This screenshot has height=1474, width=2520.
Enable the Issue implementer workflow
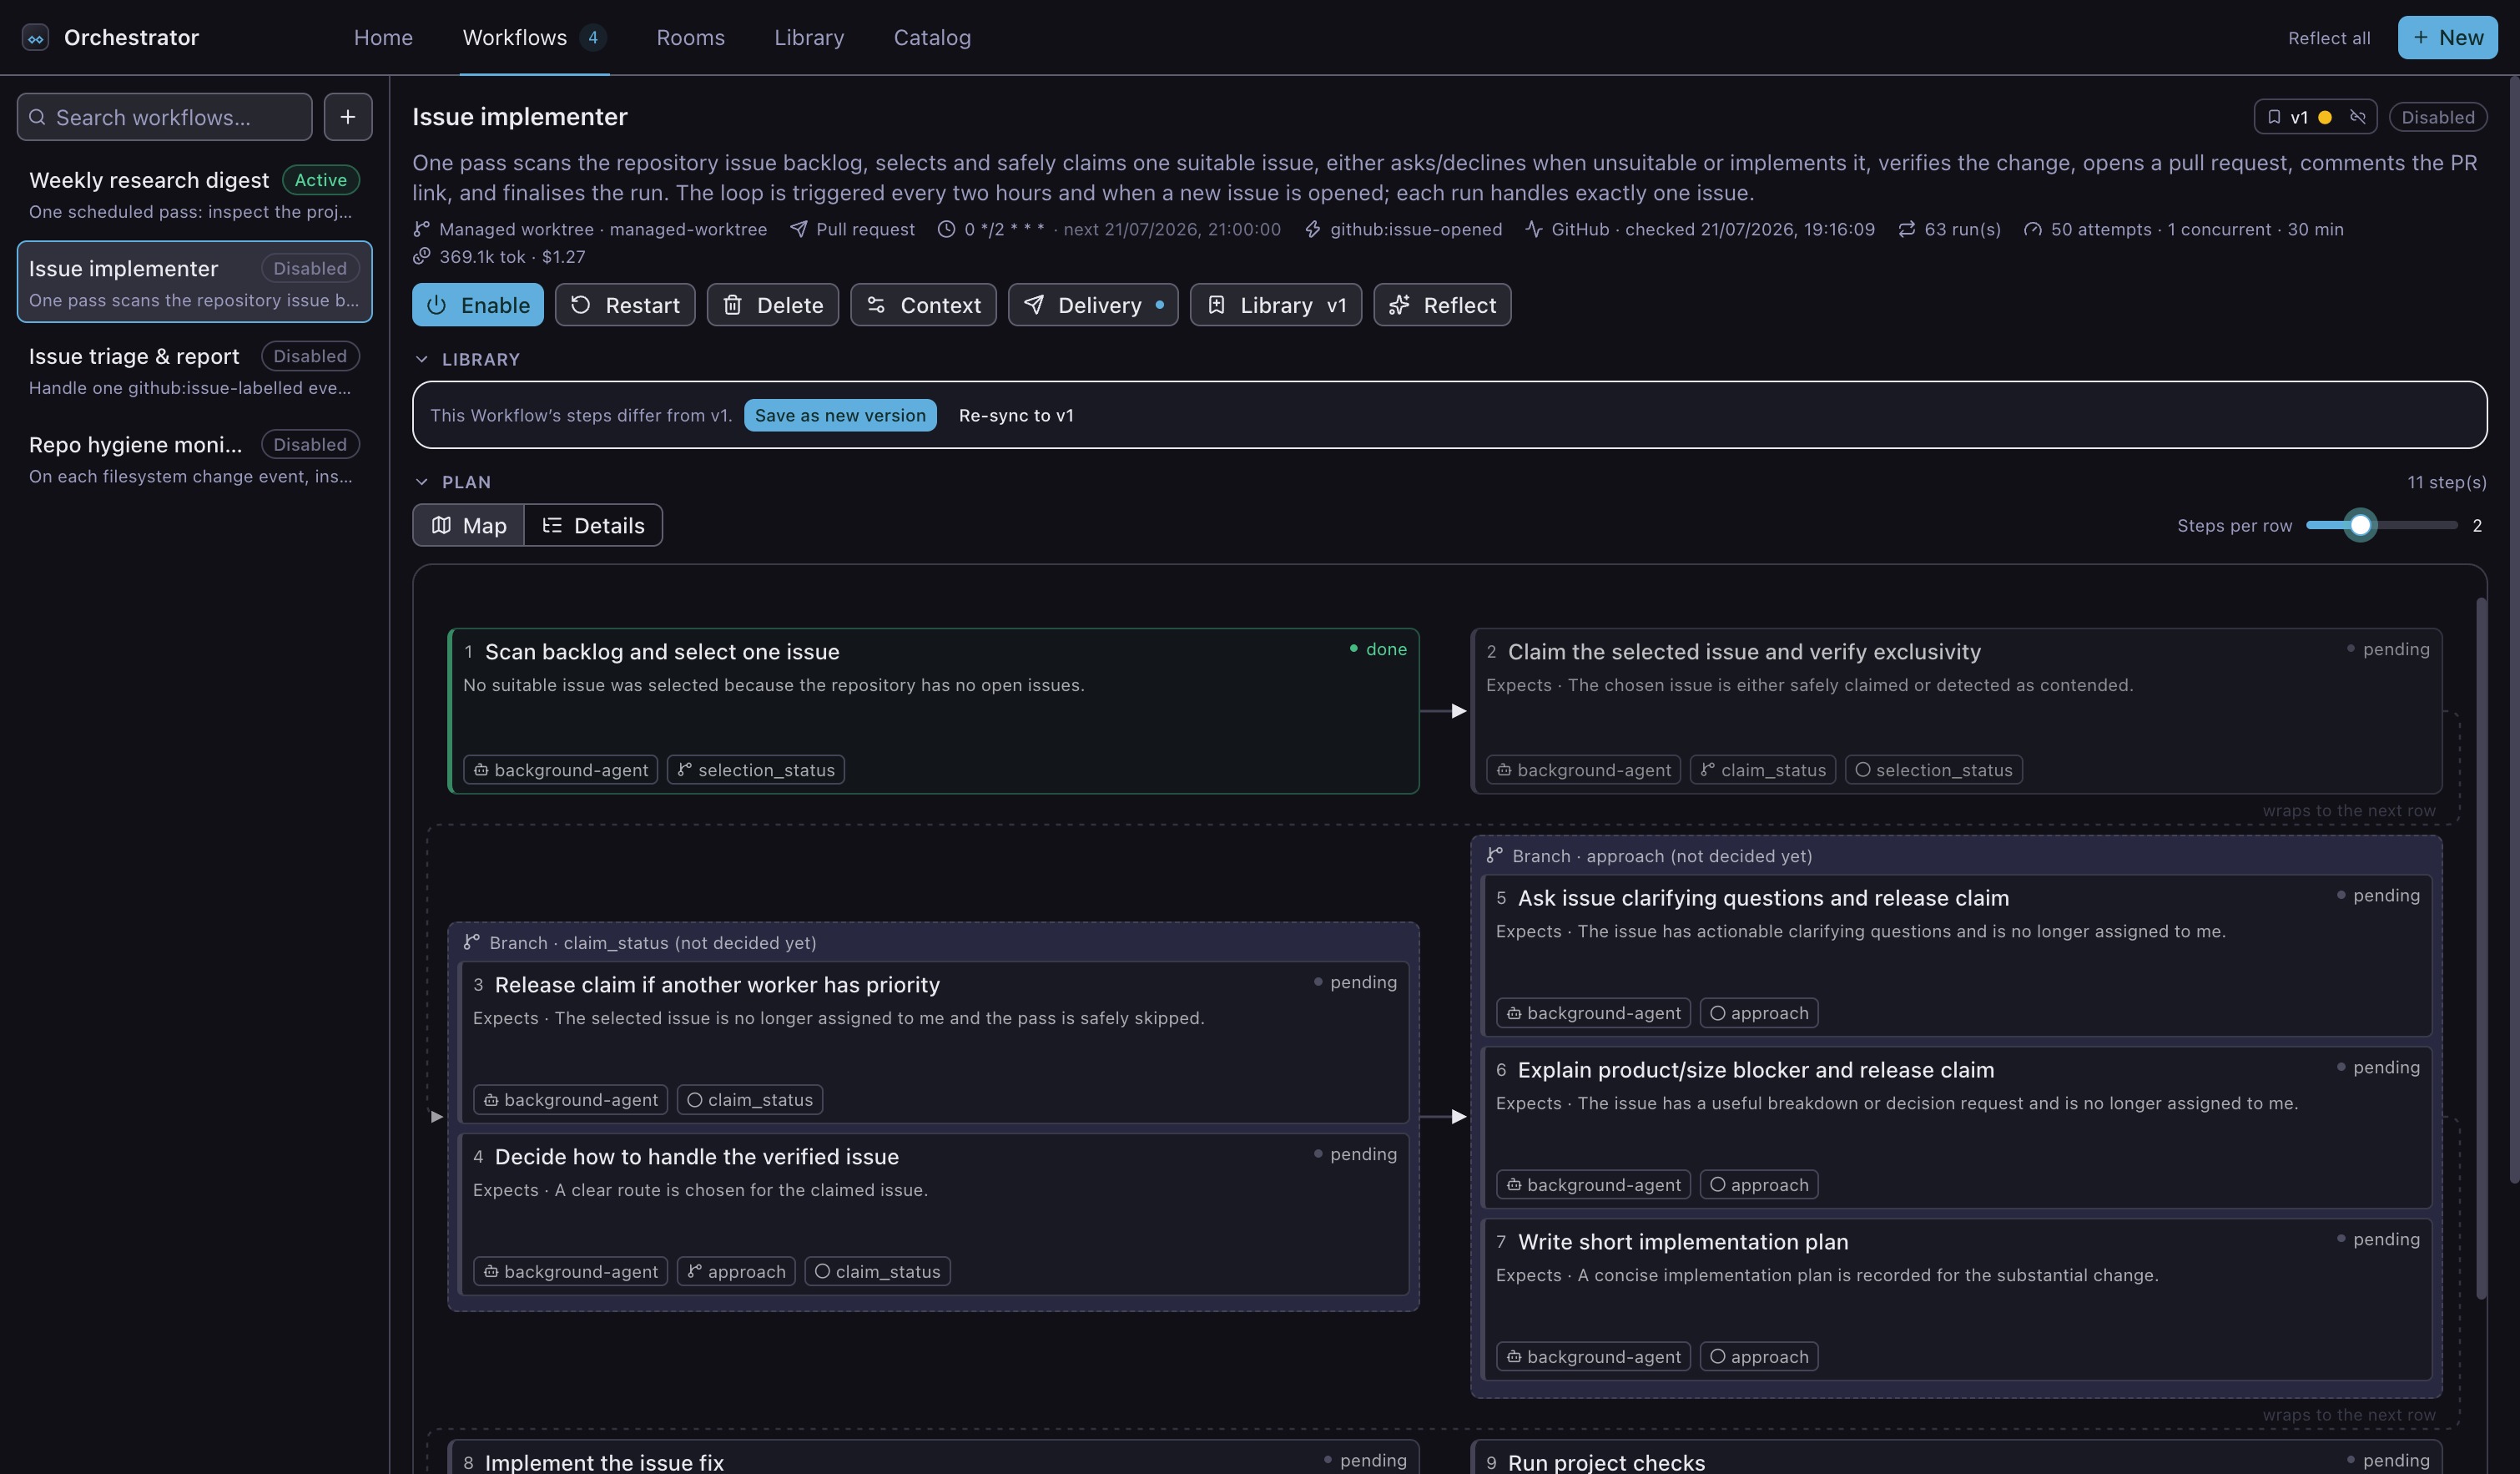pos(478,305)
